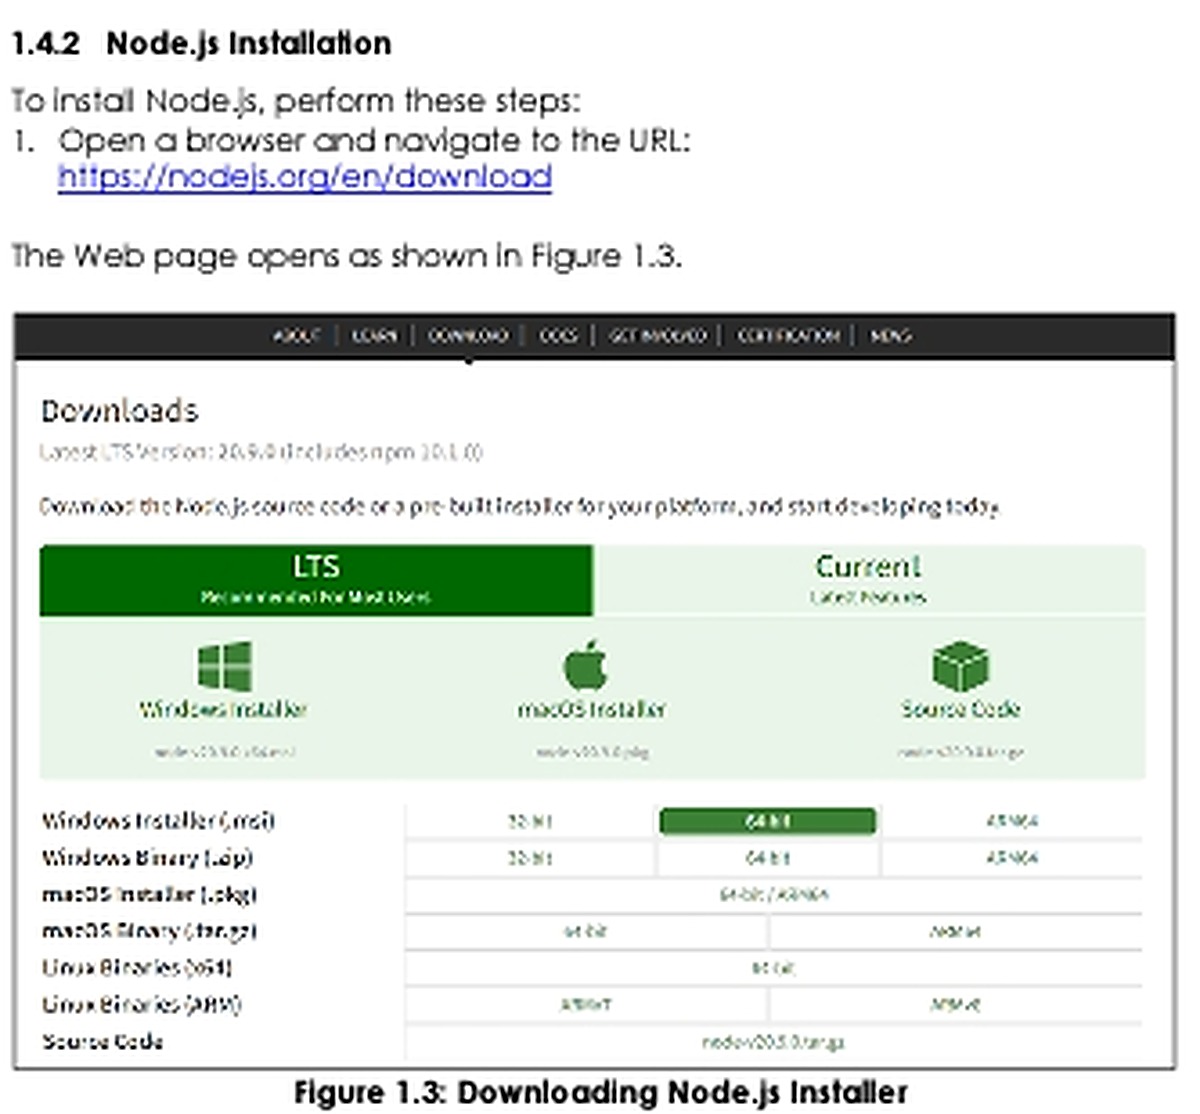1200x1114 pixels.
Task: Click the Windows Installer (.msi) row label
Action: [158, 822]
